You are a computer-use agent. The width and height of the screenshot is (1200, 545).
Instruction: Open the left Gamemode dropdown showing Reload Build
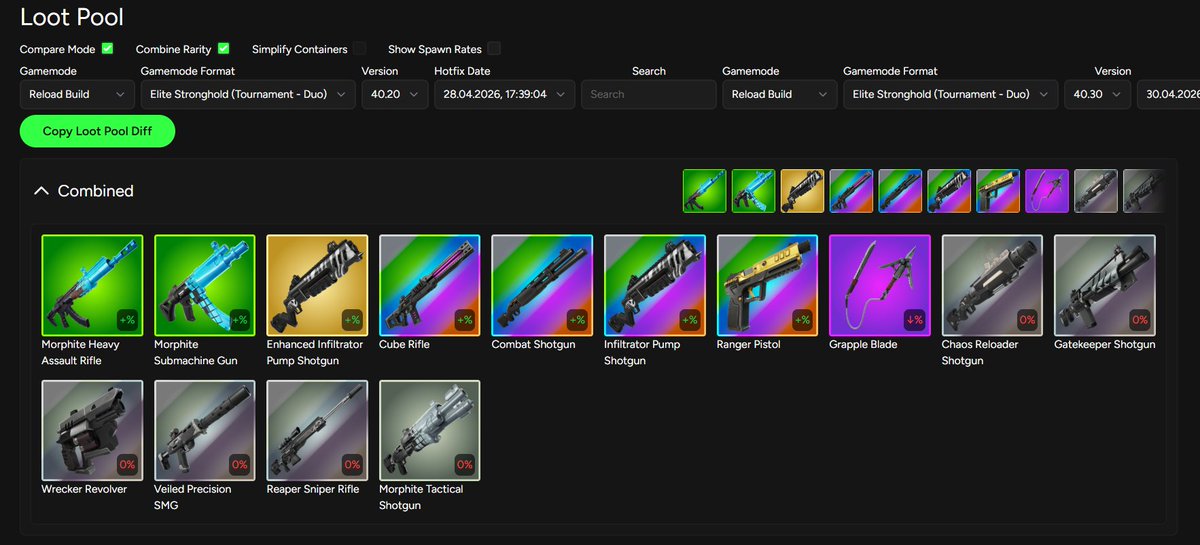[77, 94]
